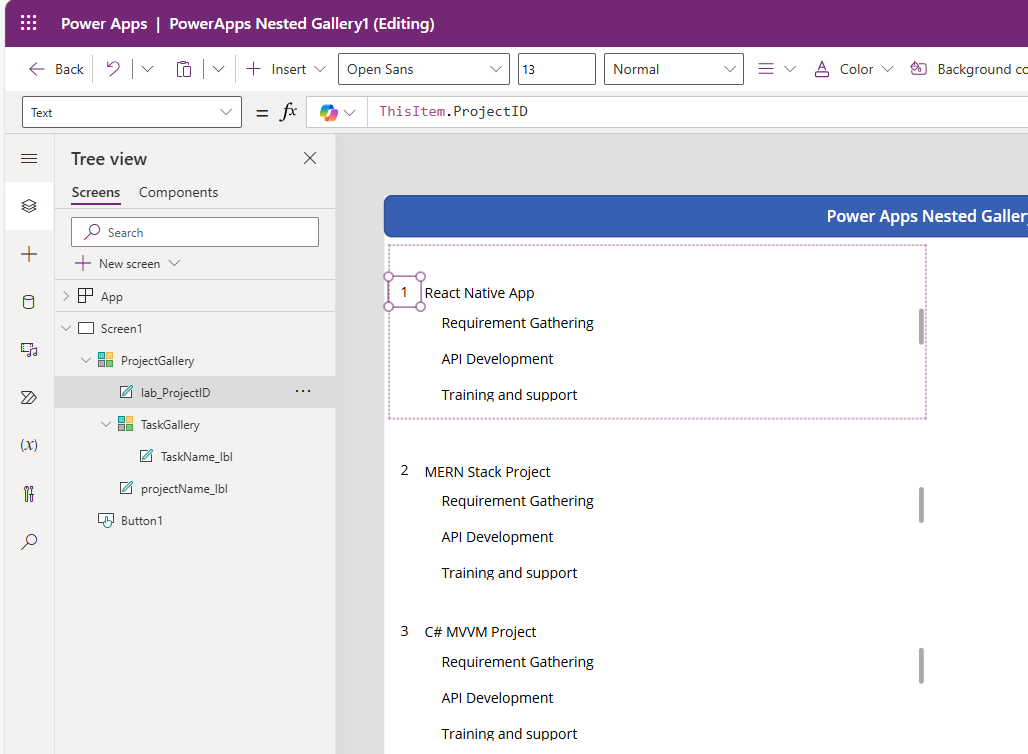The image size is (1028, 754).
Task: Click the text alignment icon
Action: (766, 69)
